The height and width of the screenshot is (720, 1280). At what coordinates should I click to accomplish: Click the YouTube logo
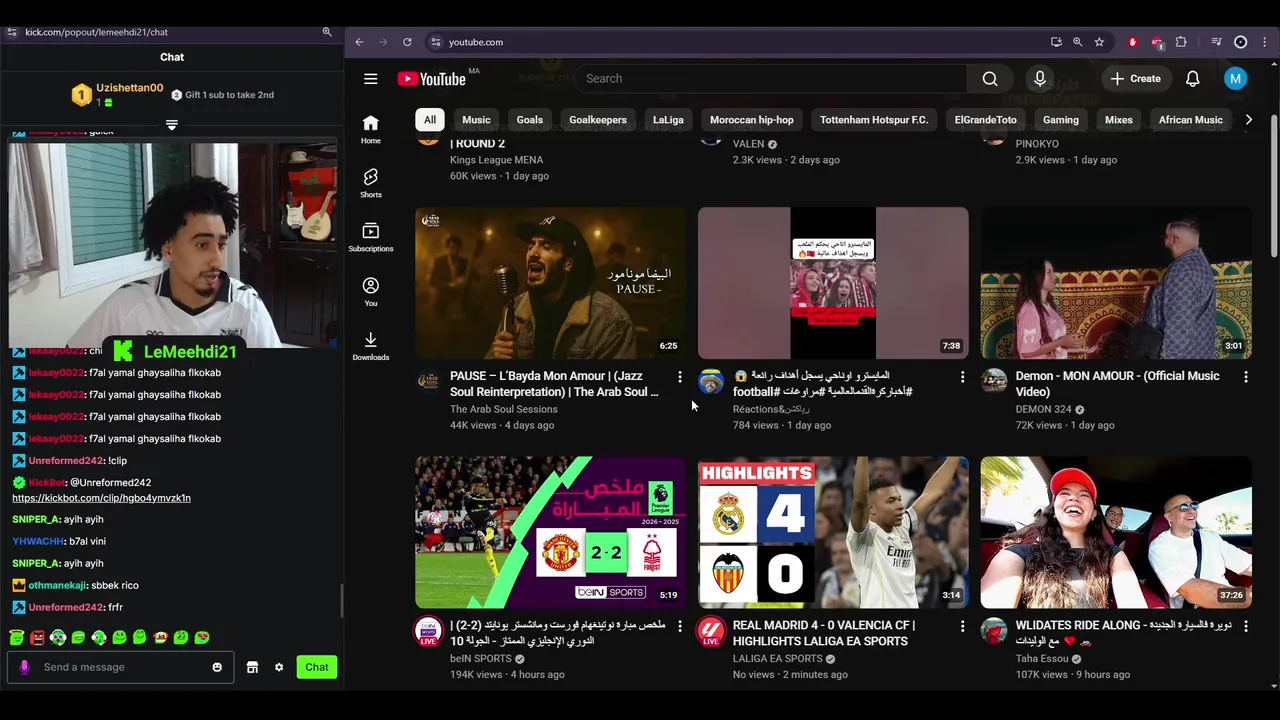tap(432, 79)
